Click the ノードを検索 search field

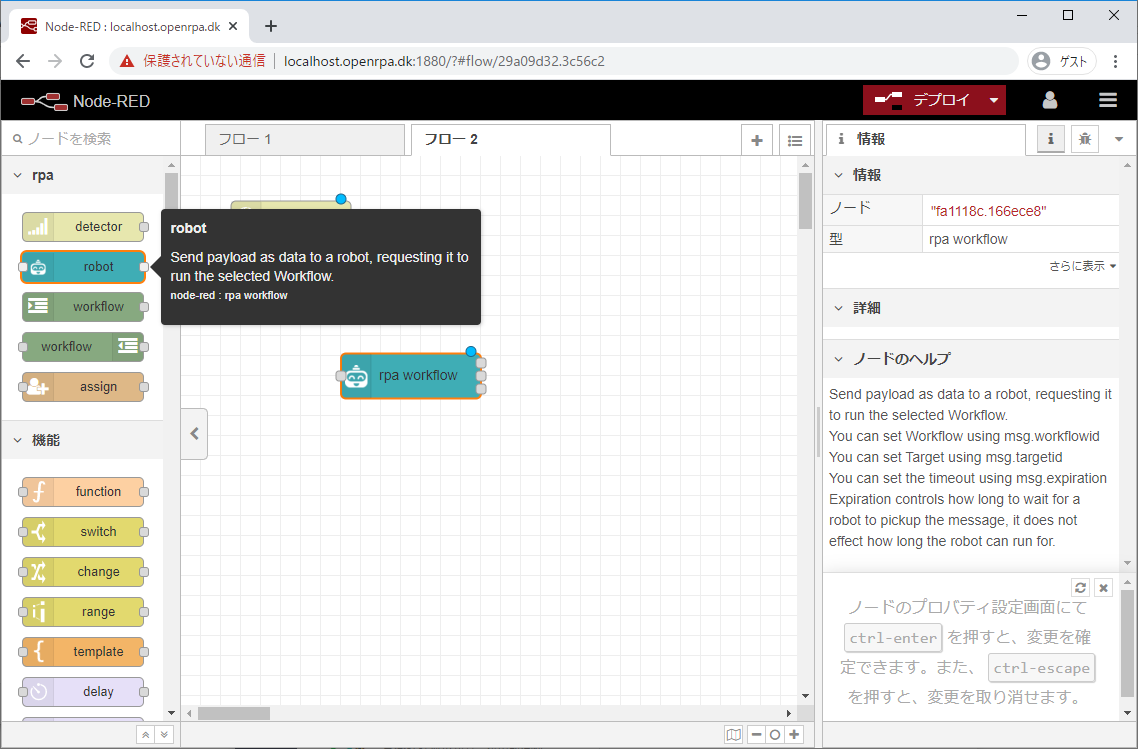[x=91, y=139]
